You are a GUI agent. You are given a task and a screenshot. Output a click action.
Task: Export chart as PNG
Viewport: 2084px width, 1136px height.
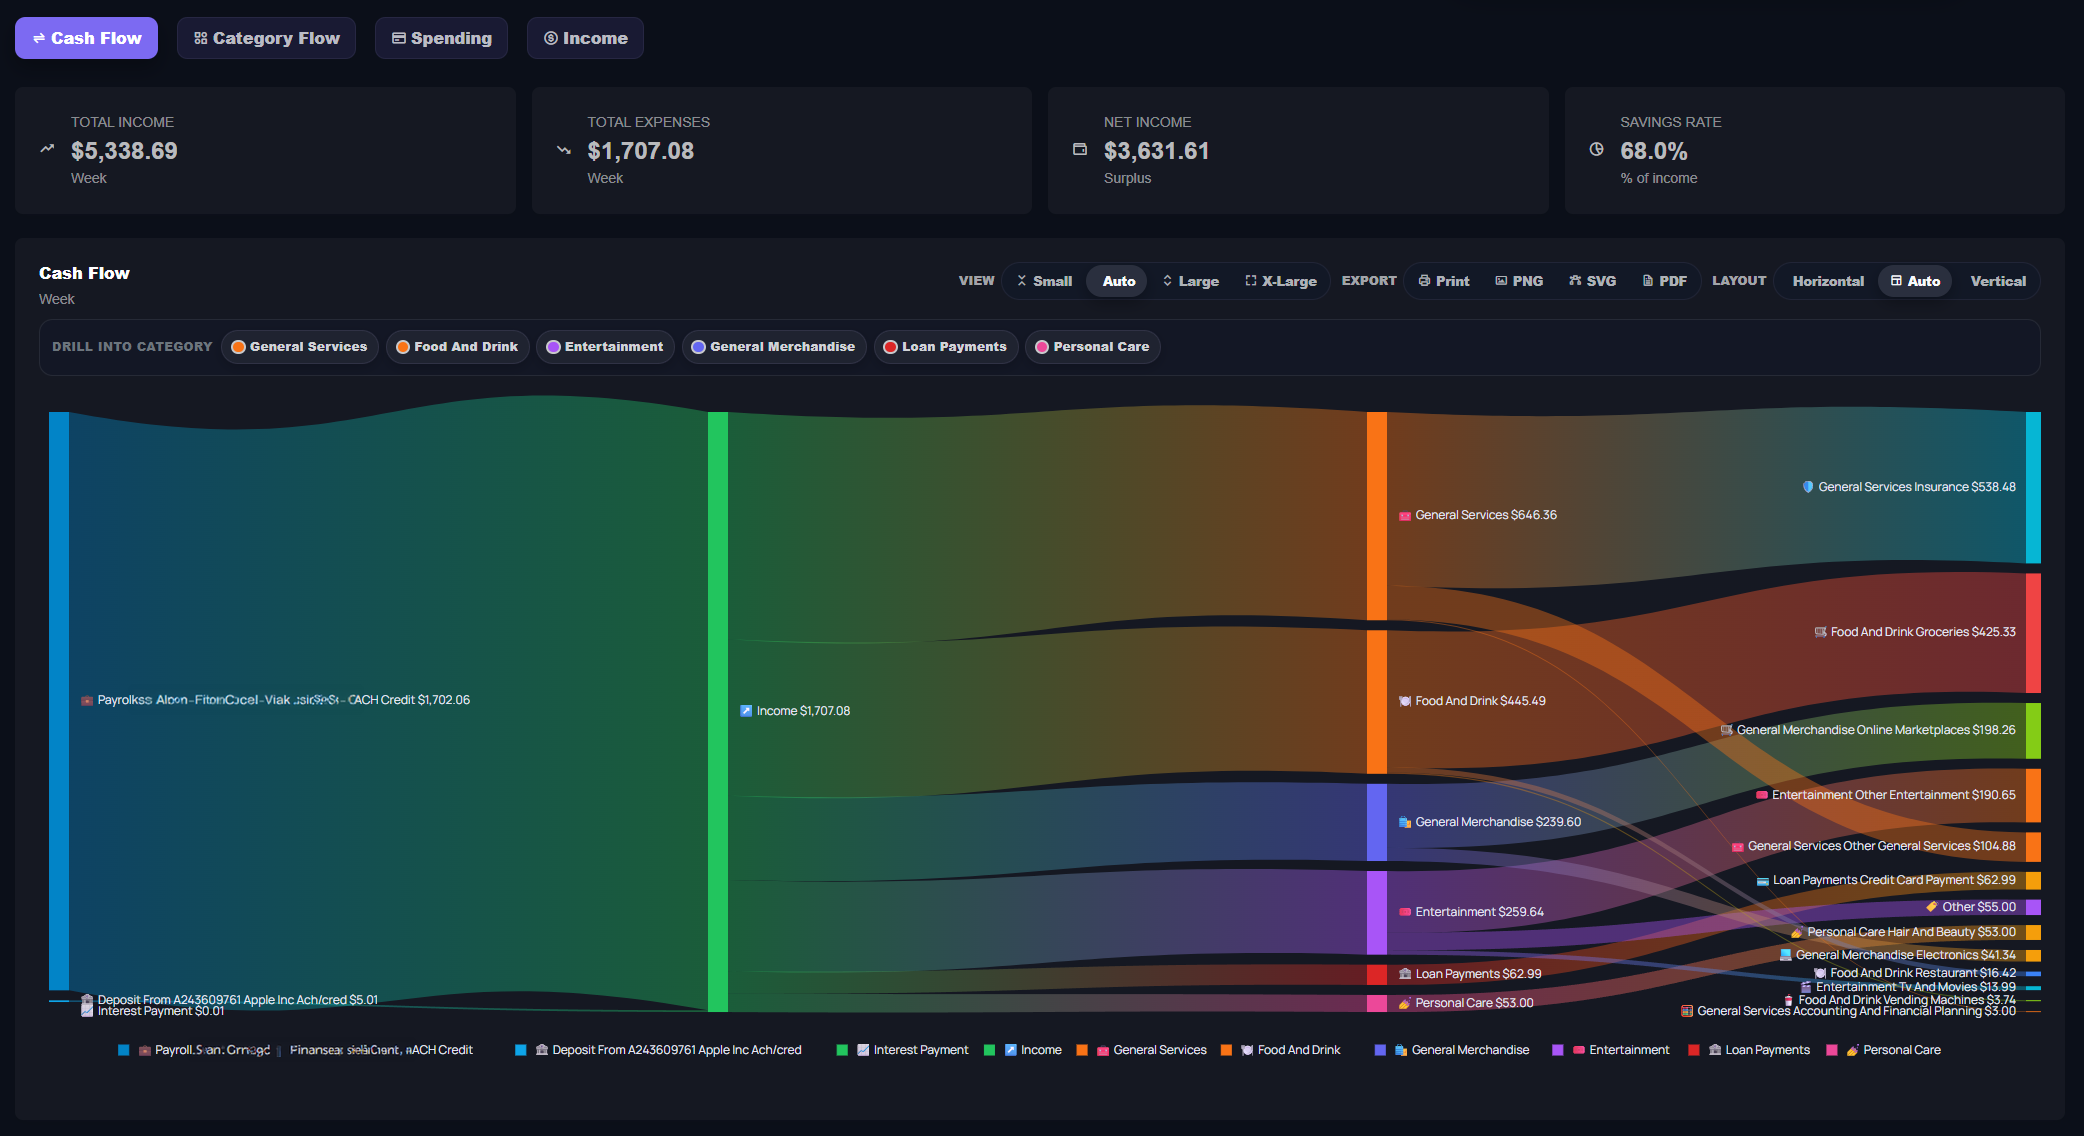1519,281
